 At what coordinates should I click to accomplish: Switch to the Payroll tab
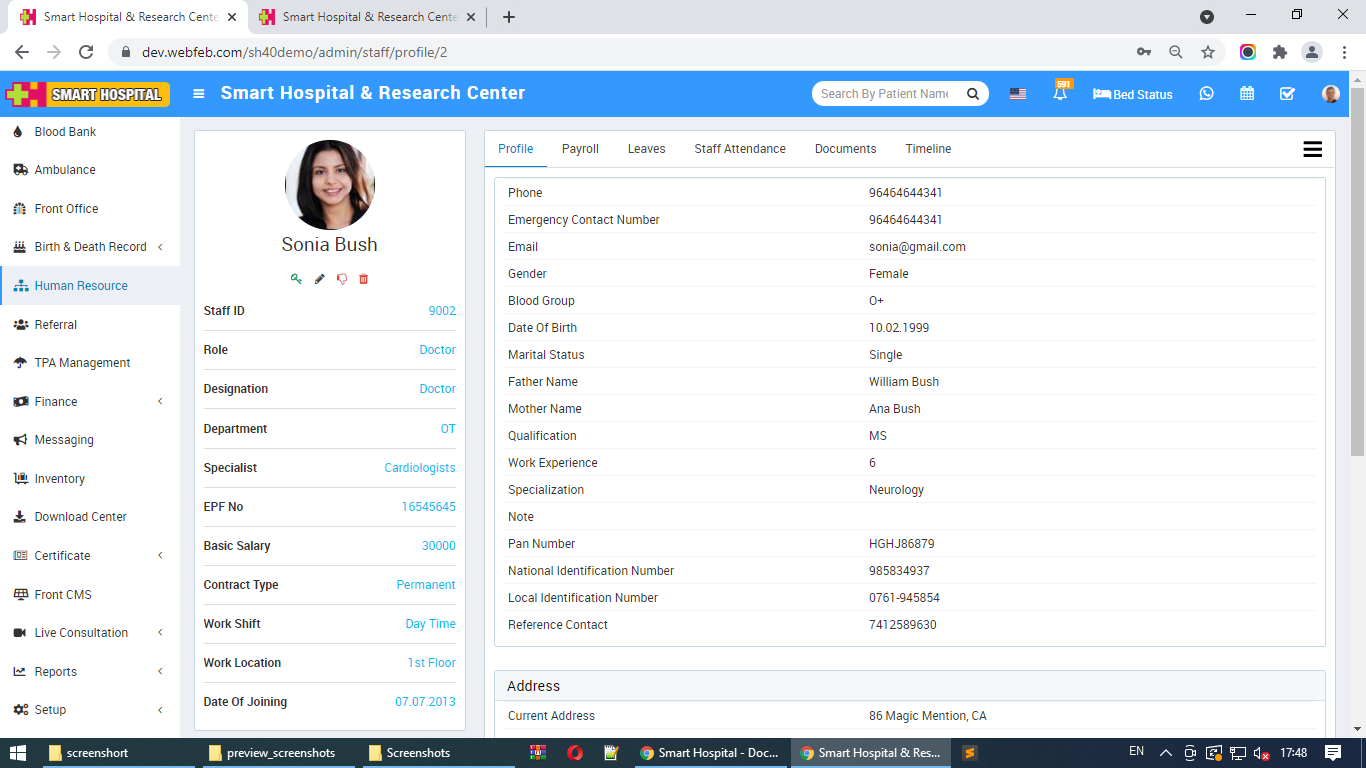(580, 149)
